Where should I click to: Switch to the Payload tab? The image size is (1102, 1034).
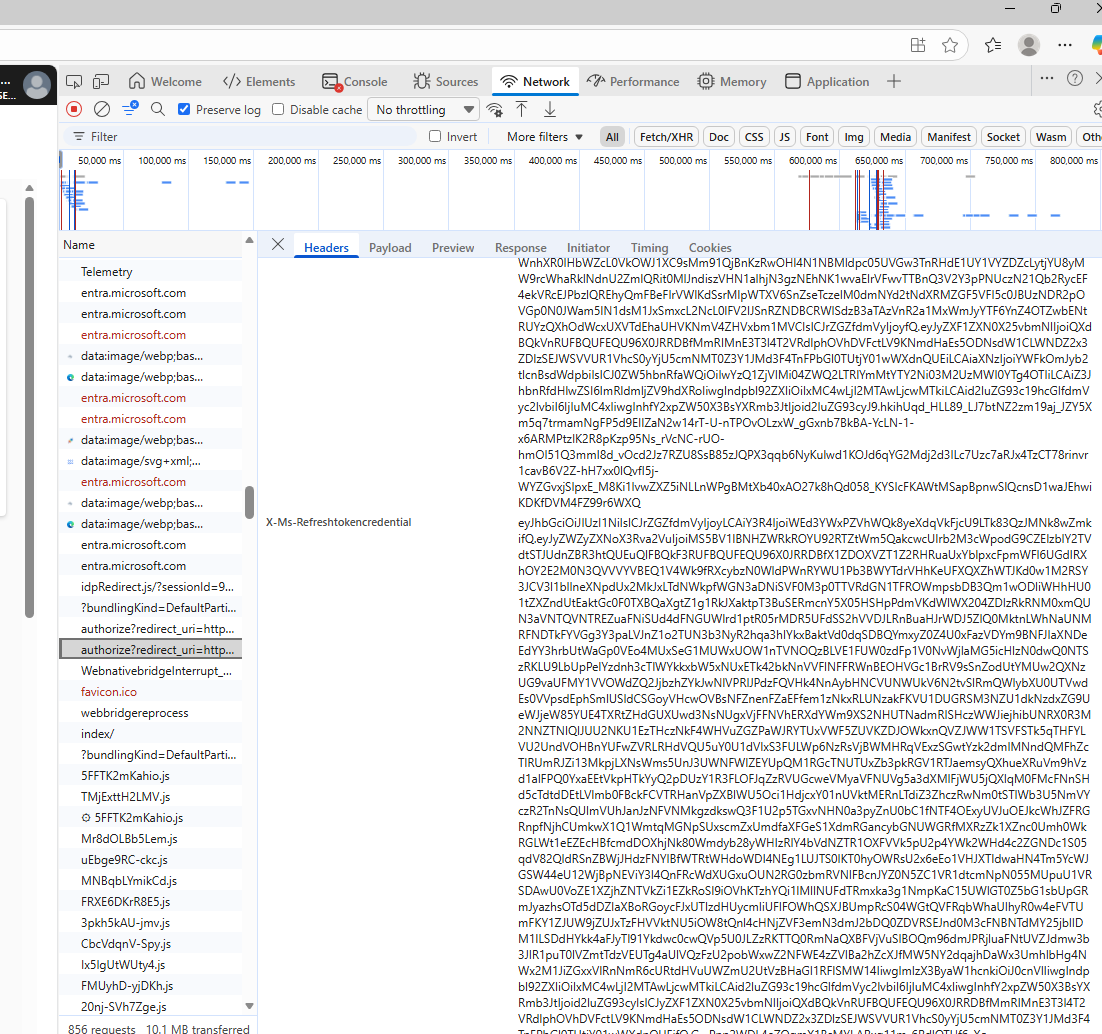390,248
